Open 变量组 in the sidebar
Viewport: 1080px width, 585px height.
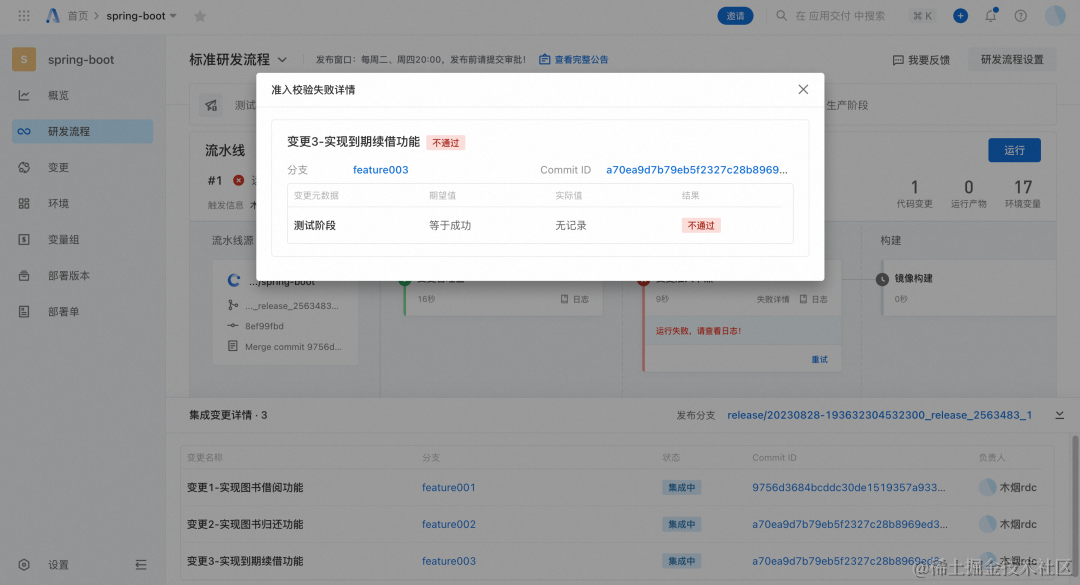point(83,239)
